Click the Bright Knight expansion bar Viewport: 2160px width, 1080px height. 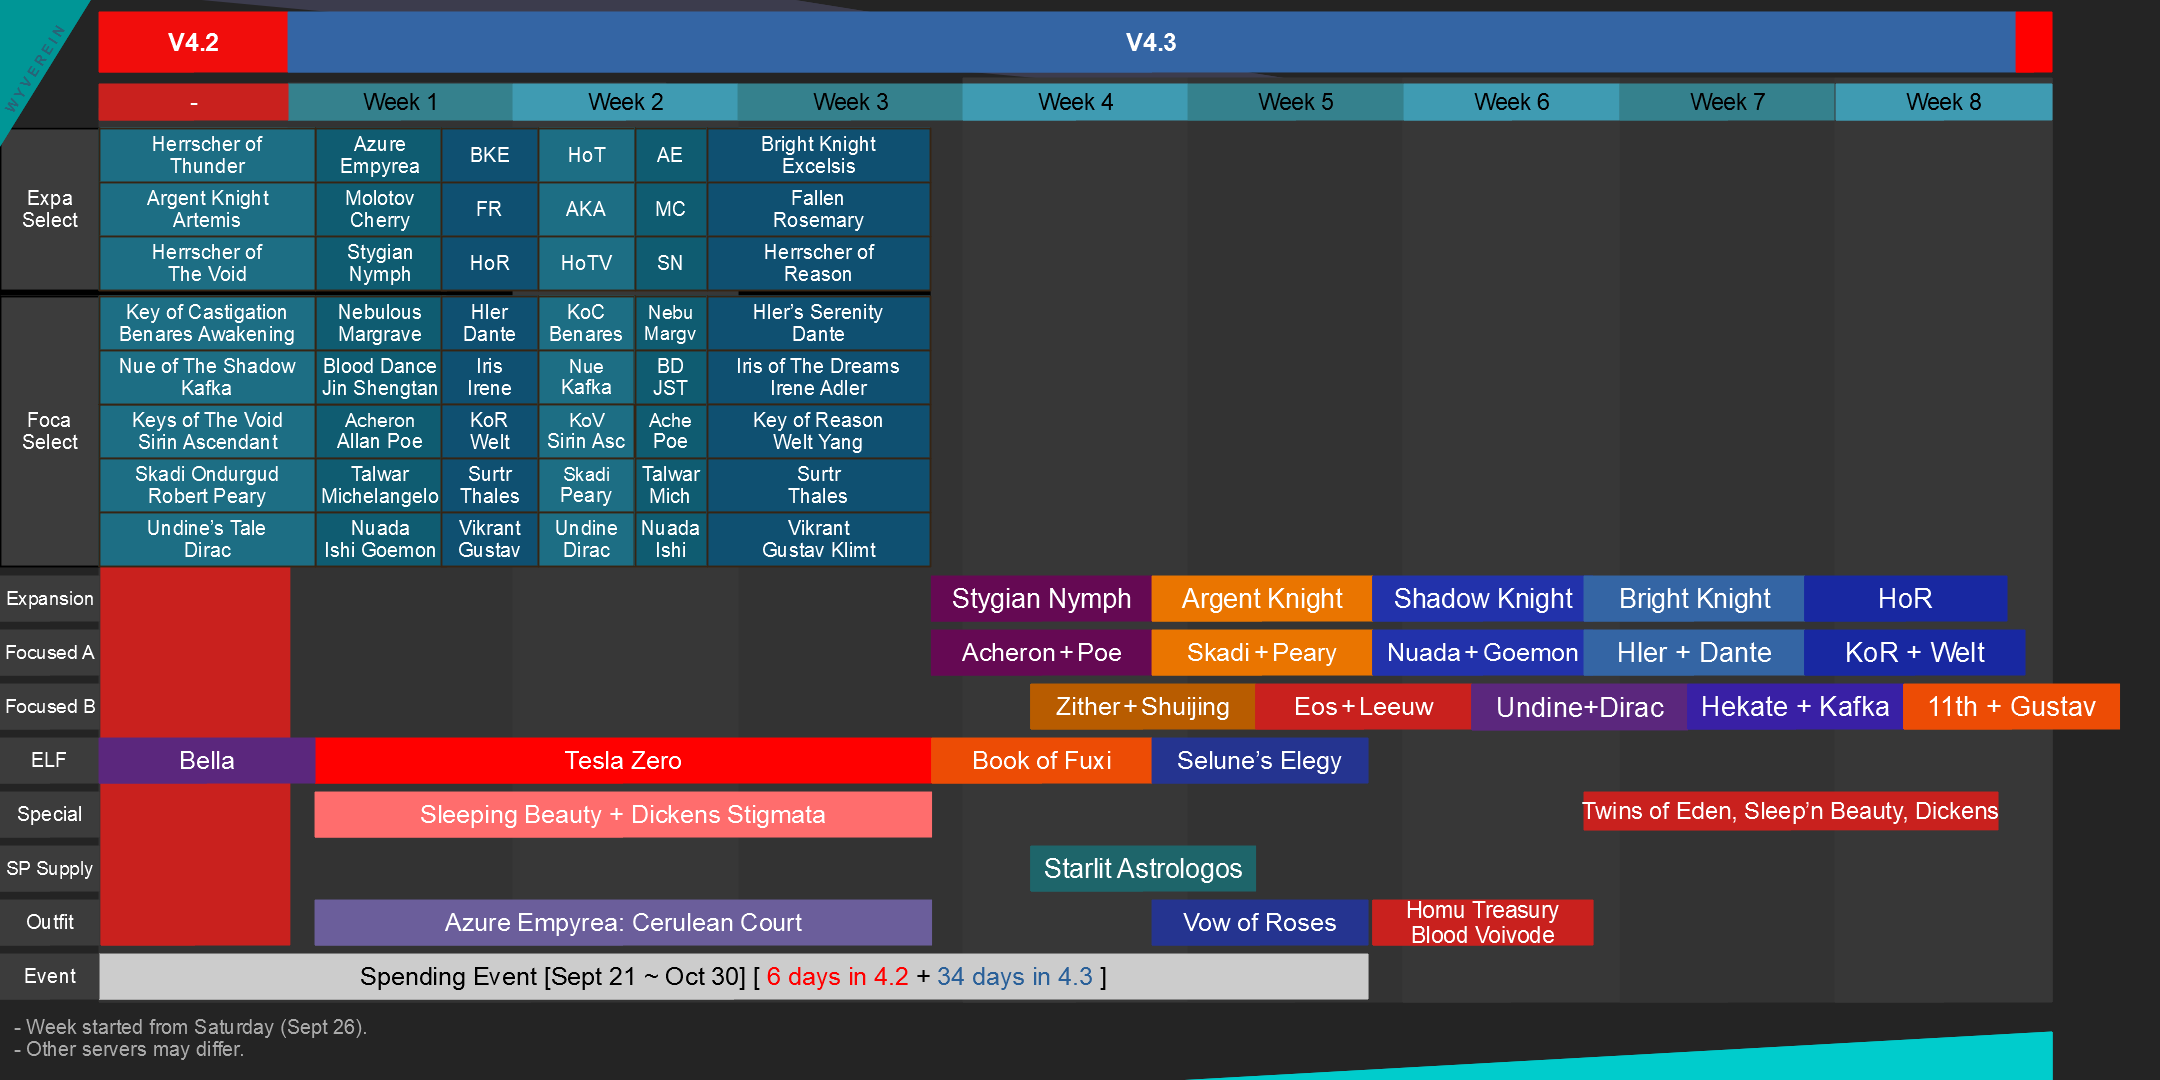(x=1694, y=598)
